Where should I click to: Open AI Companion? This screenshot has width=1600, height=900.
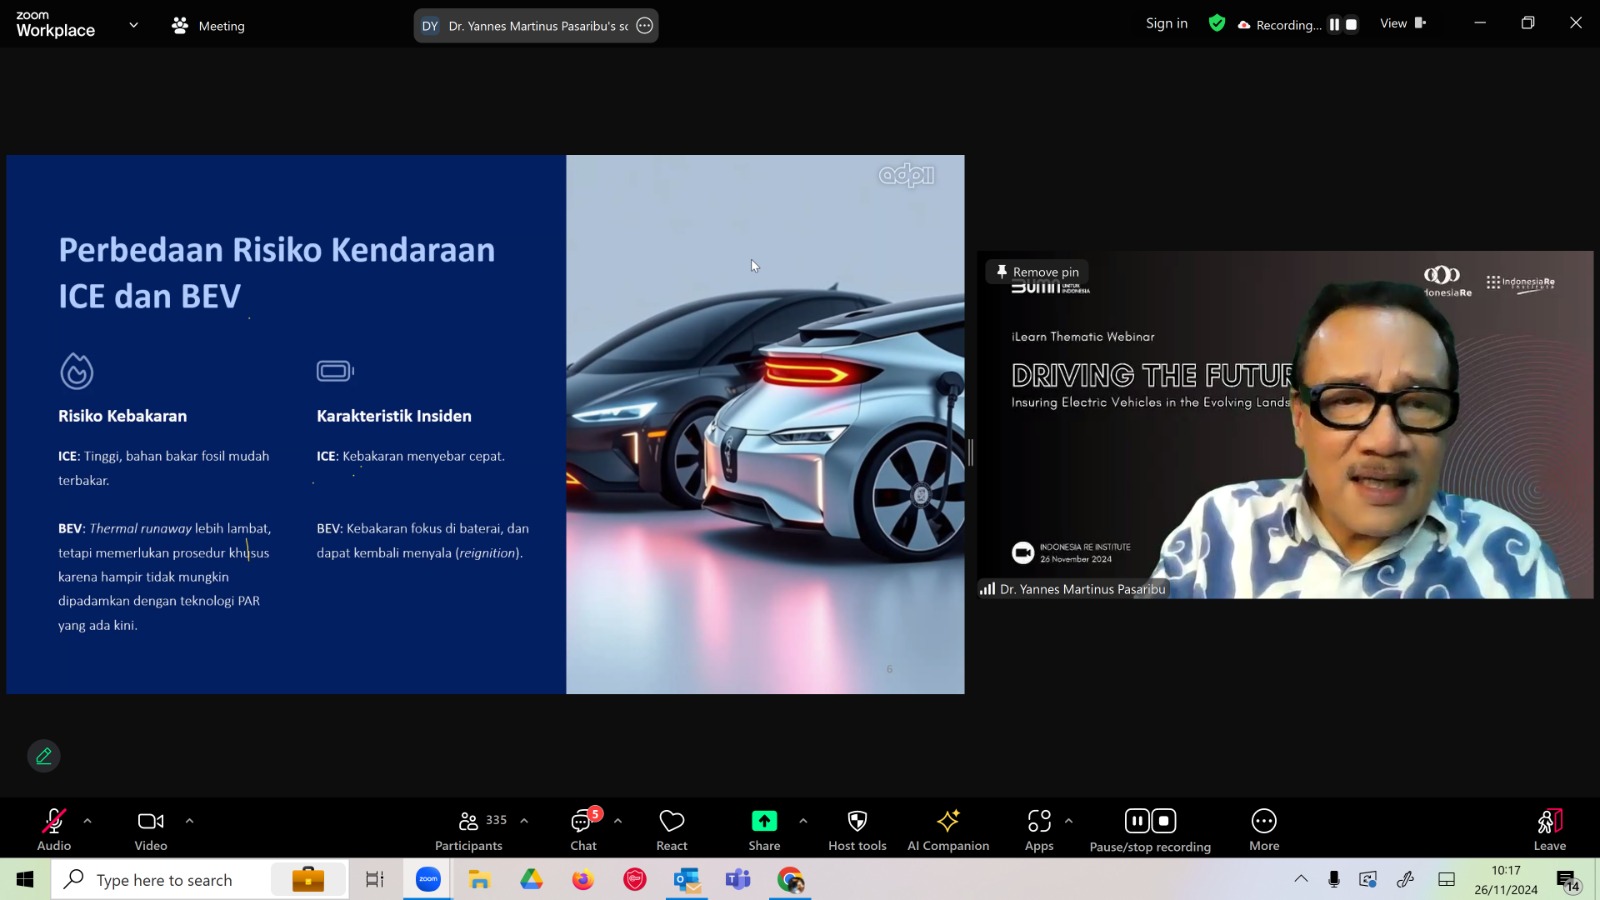tap(948, 830)
